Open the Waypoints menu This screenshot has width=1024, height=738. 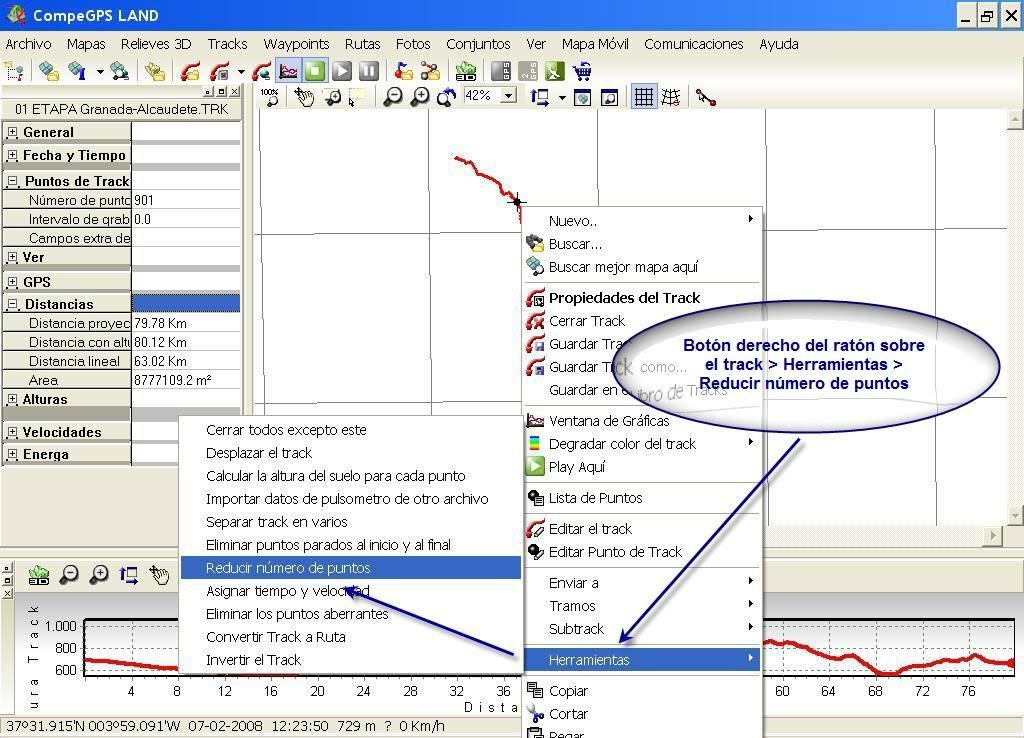[x=296, y=44]
